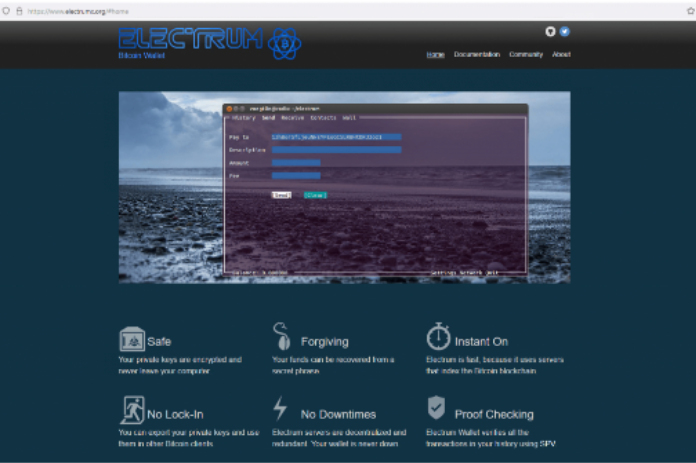
Task: Open the Documentation nav item
Action: point(477,54)
